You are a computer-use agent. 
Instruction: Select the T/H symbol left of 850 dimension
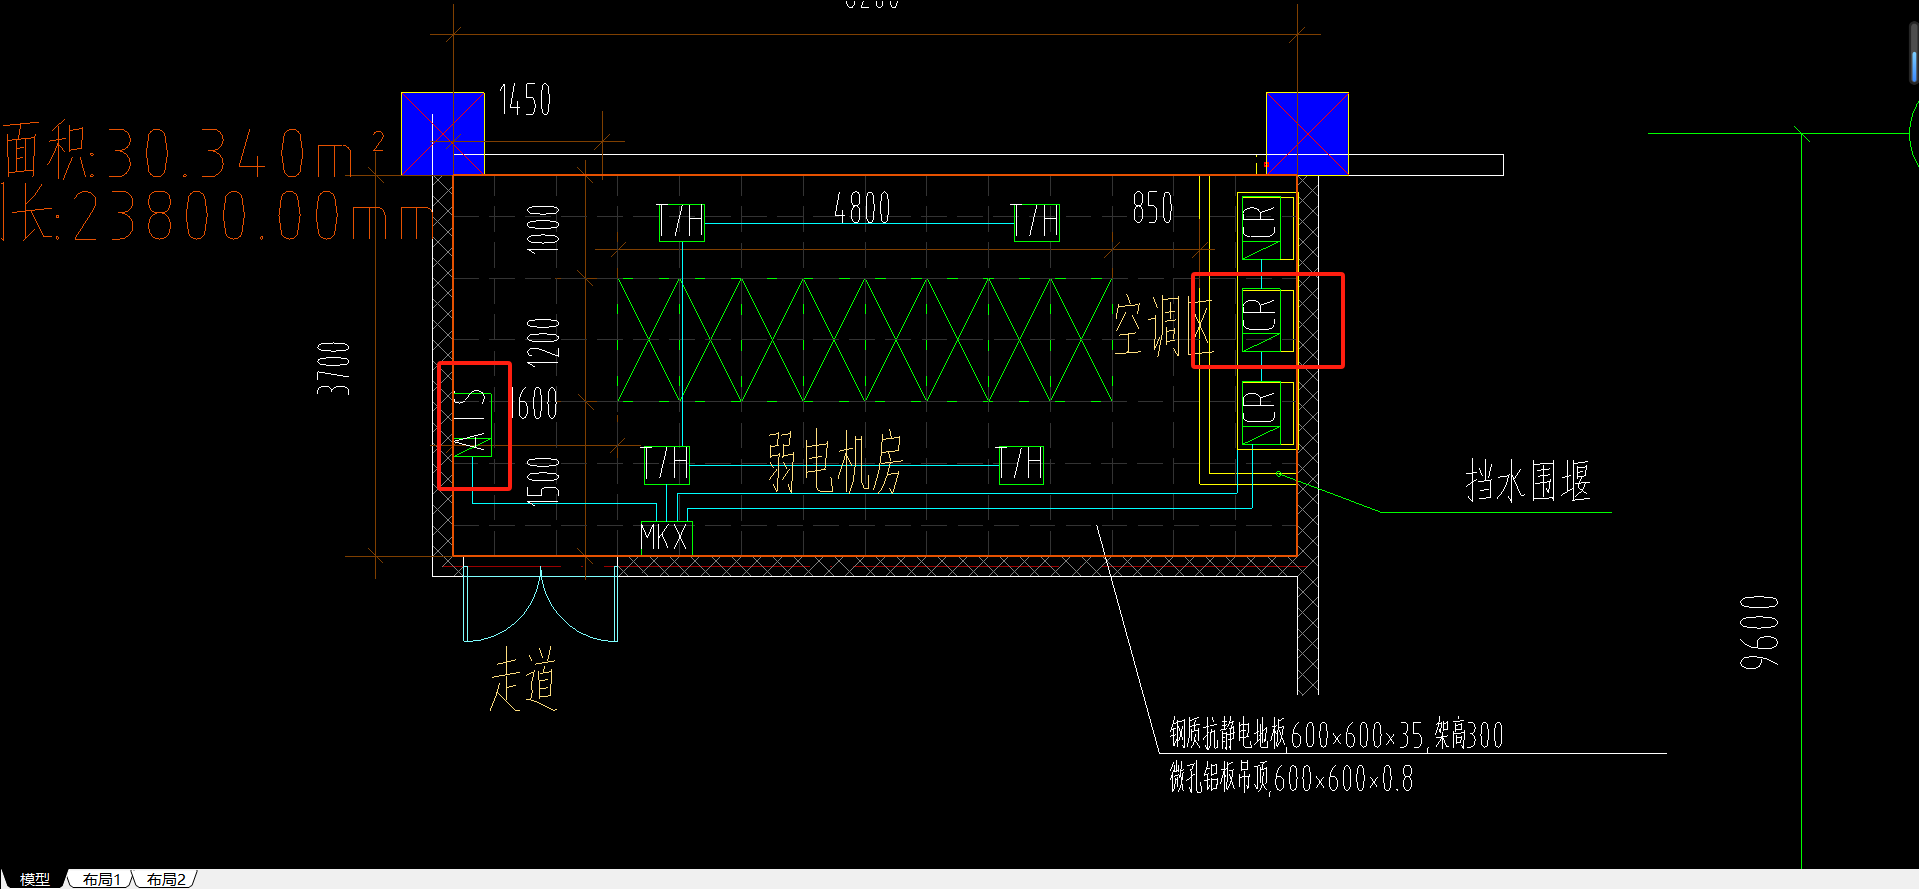coord(1036,222)
